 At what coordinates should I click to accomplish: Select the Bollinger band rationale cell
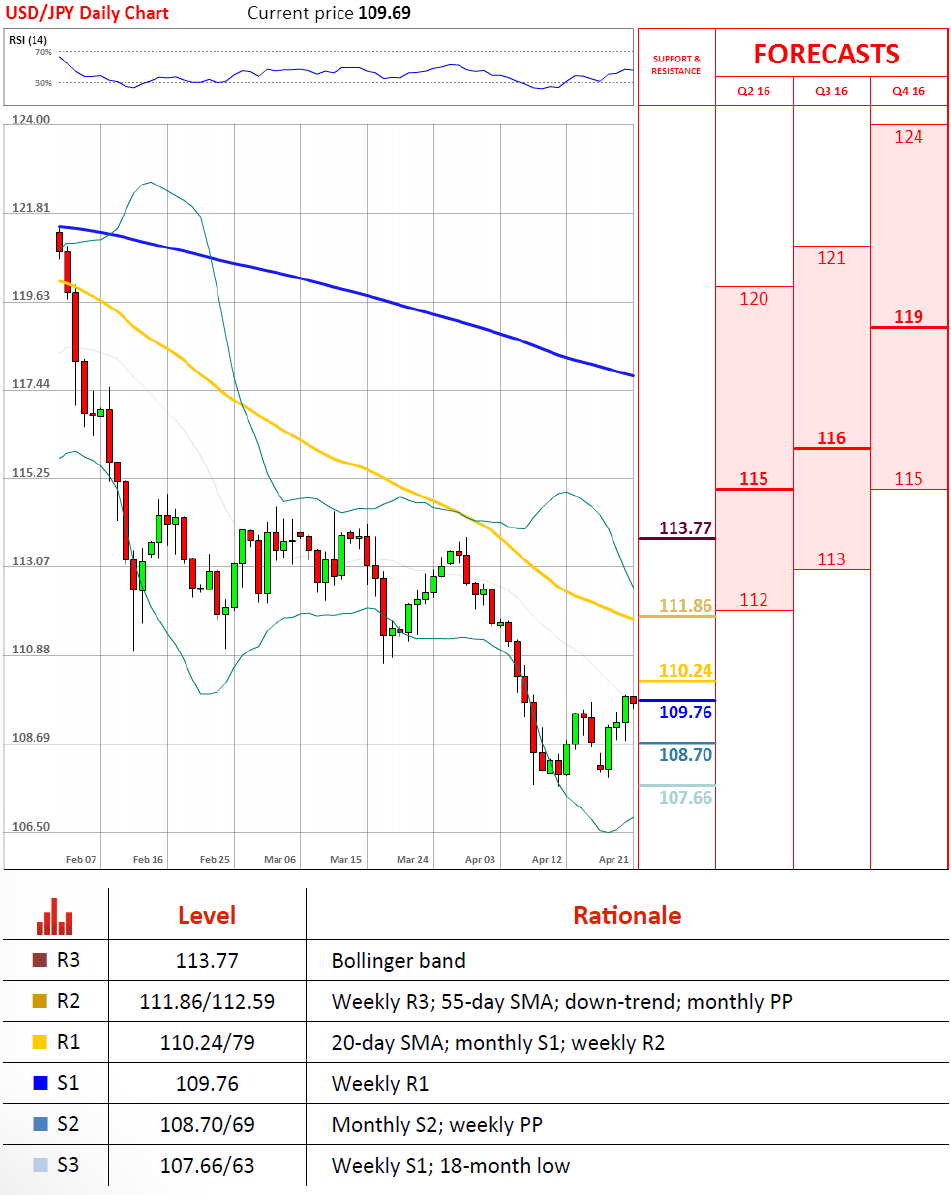(398, 961)
